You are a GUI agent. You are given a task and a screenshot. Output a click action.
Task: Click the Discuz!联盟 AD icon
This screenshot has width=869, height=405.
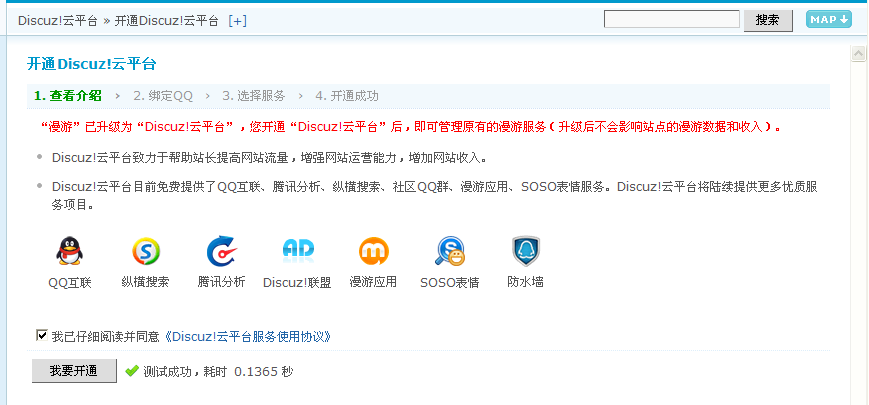pos(298,251)
